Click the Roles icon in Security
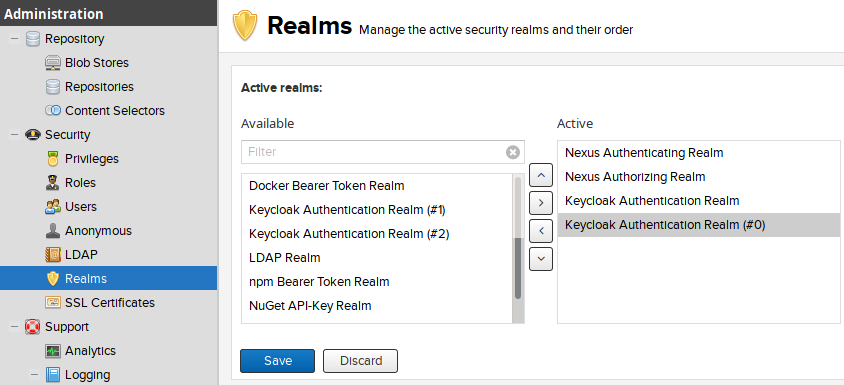The width and height of the screenshot is (844, 385). (52, 183)
